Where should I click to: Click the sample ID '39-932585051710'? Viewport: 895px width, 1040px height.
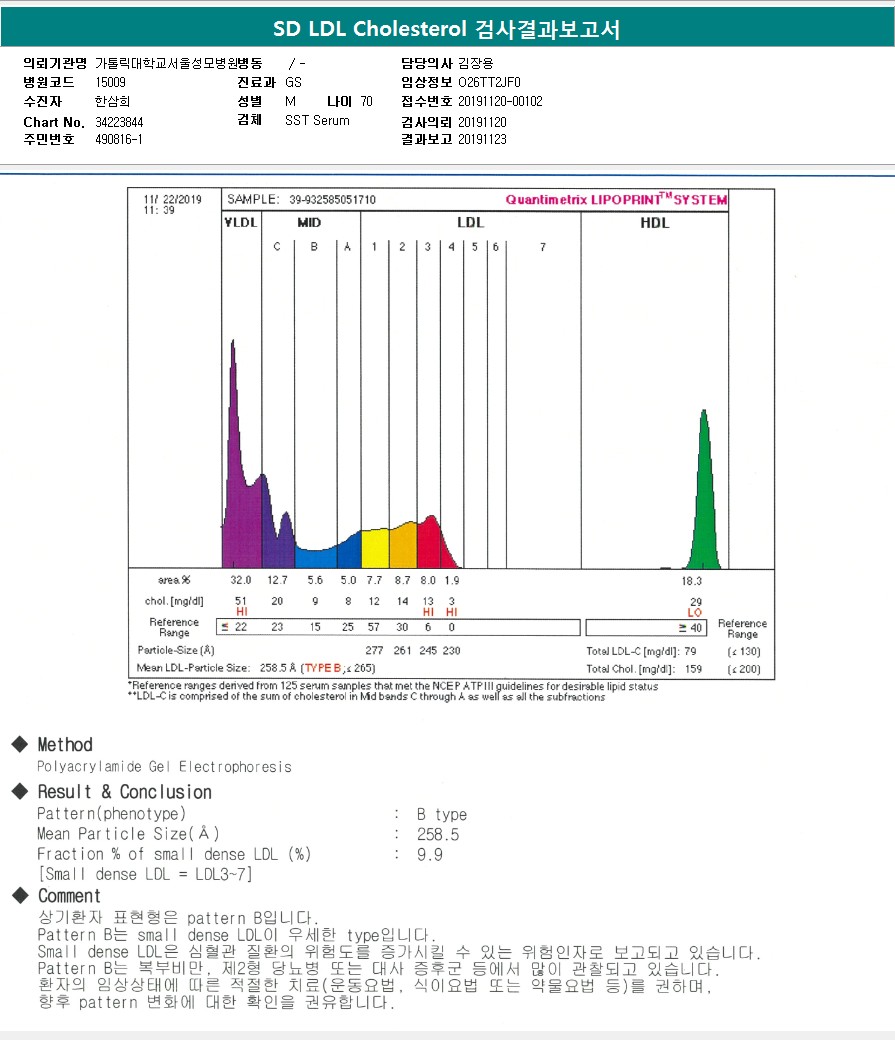(x=332, y=200)
